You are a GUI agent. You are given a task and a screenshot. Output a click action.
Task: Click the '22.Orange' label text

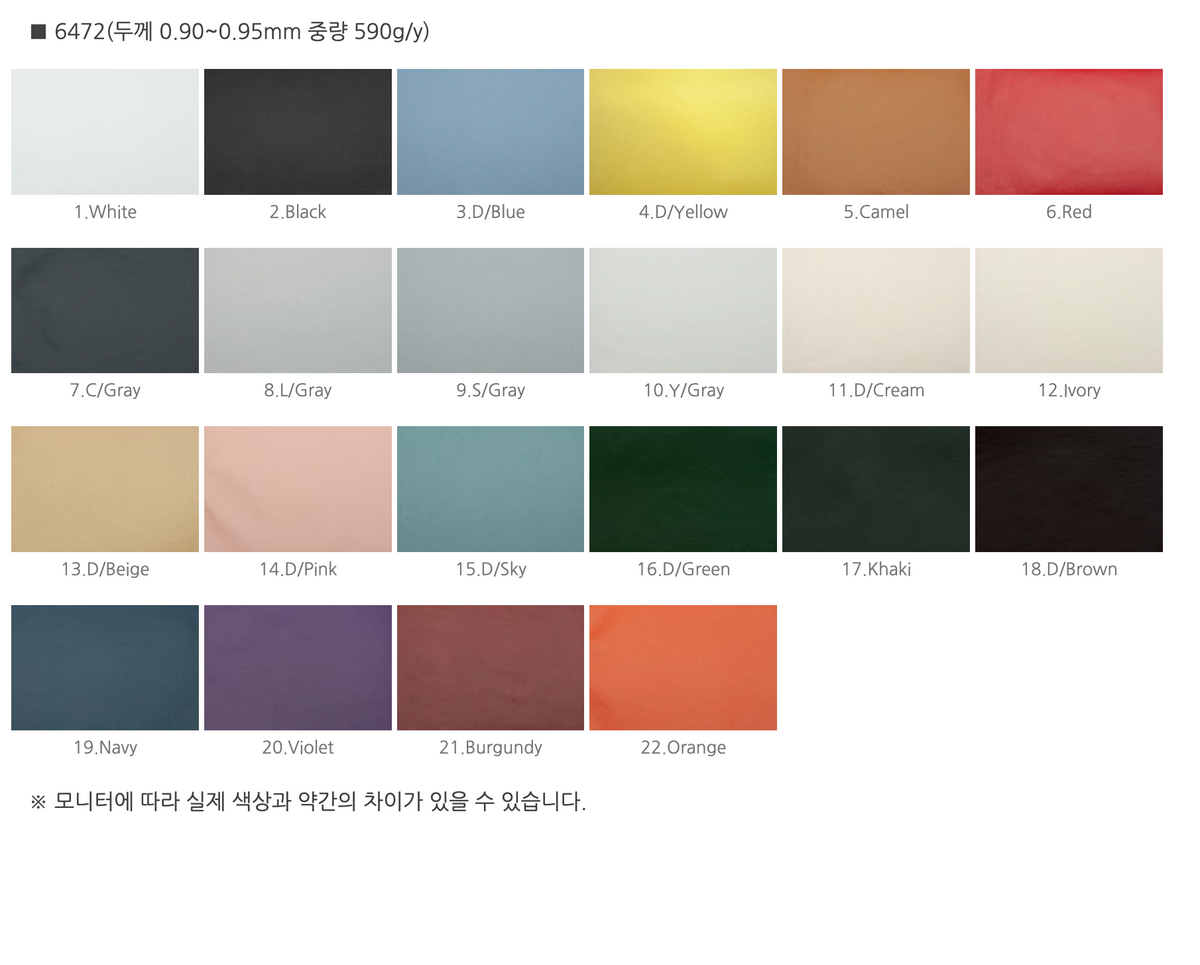click(x=683, y=747)
